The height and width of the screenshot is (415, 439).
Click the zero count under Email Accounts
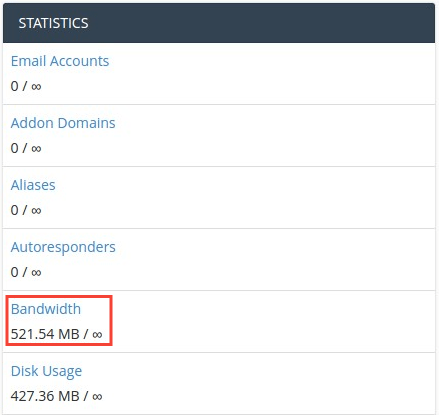pyautogui.click(x=15, y=86)
